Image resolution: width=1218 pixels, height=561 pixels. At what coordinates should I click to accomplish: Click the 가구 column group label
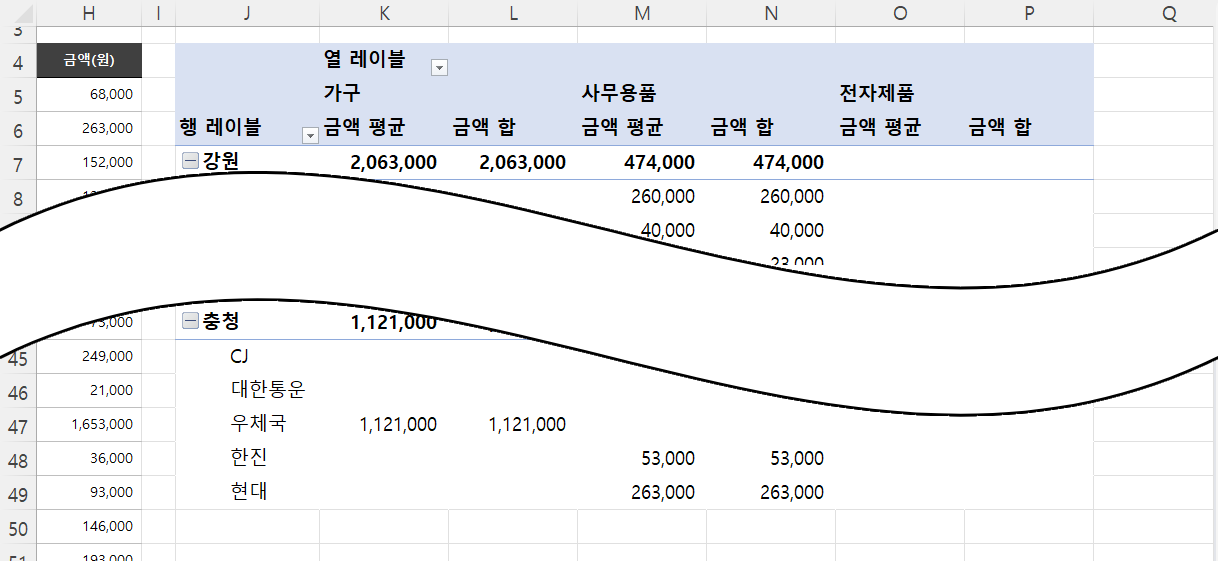point(341,94)
